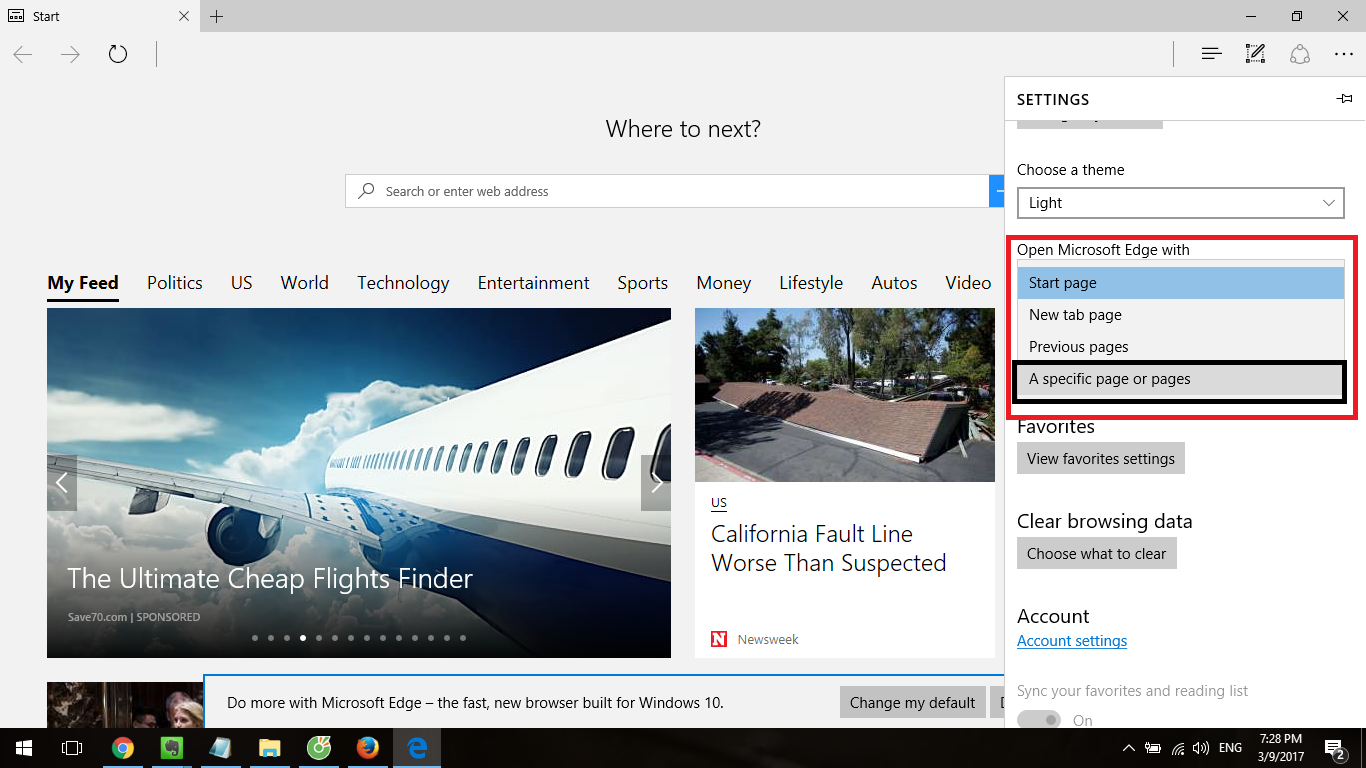Image resolution: width=1366 pixels, height=768 pixels.
Task: Open the Autos feed tab
Action: click(x=894, y=283)
